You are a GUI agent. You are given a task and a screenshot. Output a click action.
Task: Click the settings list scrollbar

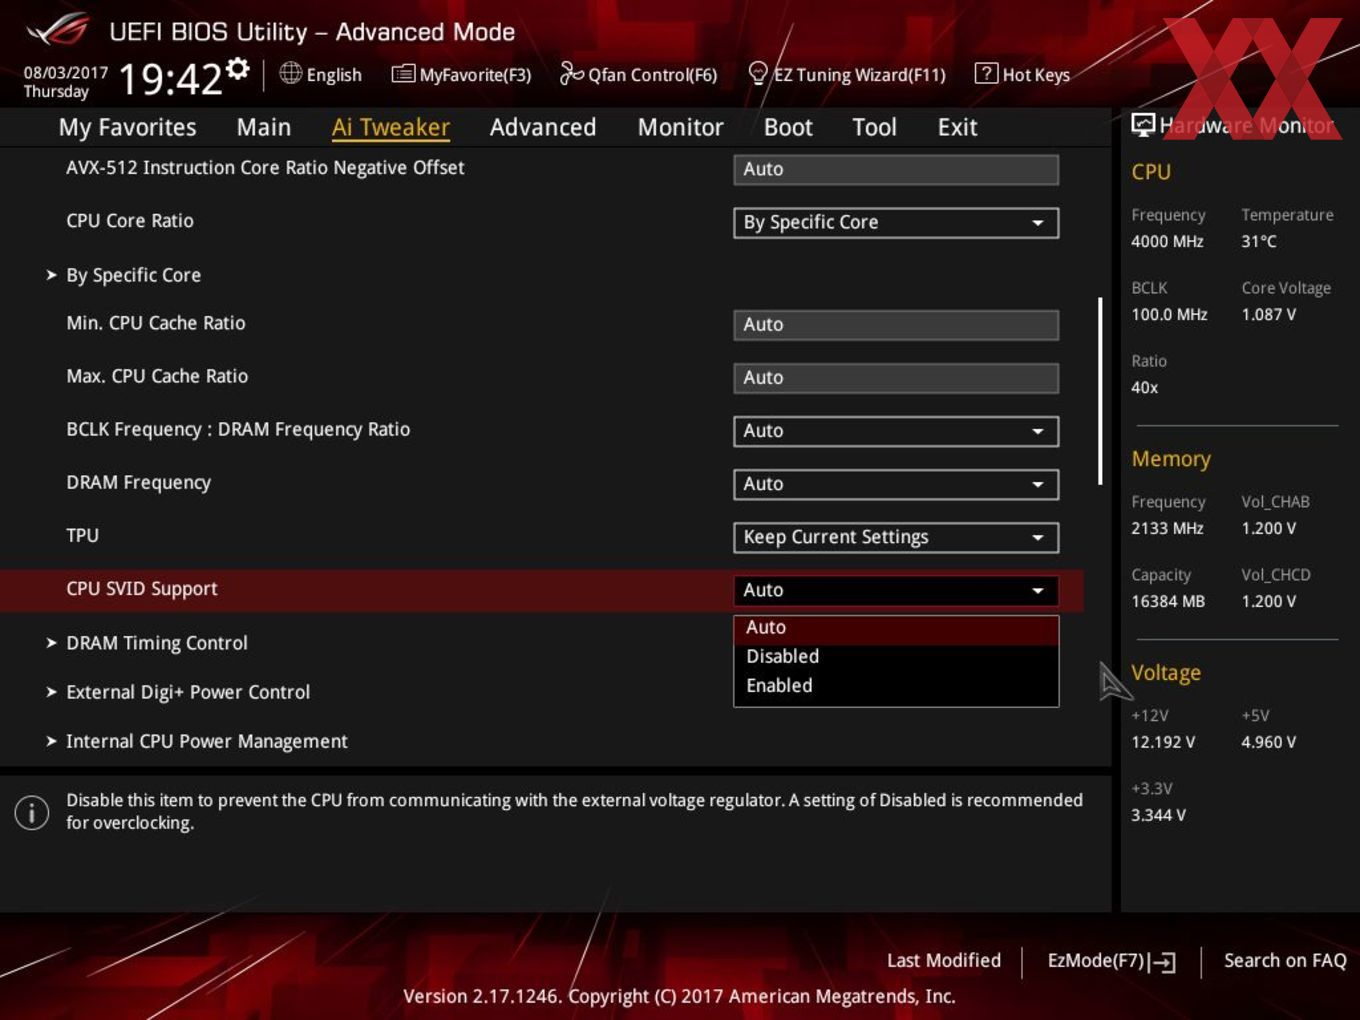[x=1100, y=391]
